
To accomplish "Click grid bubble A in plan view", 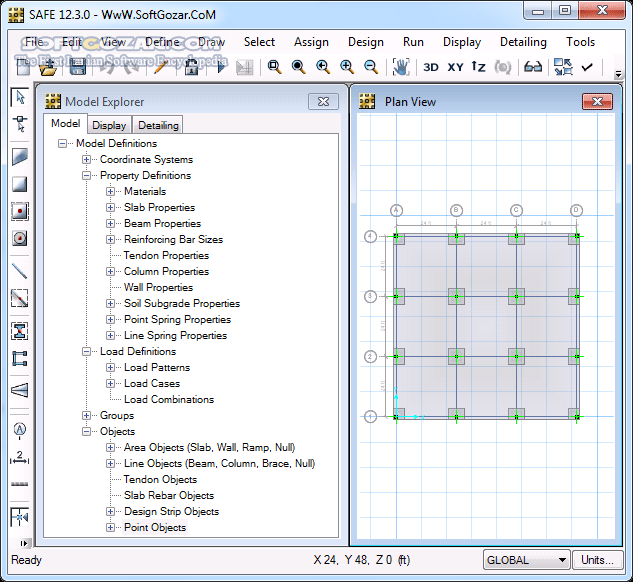I will (396, 210).
